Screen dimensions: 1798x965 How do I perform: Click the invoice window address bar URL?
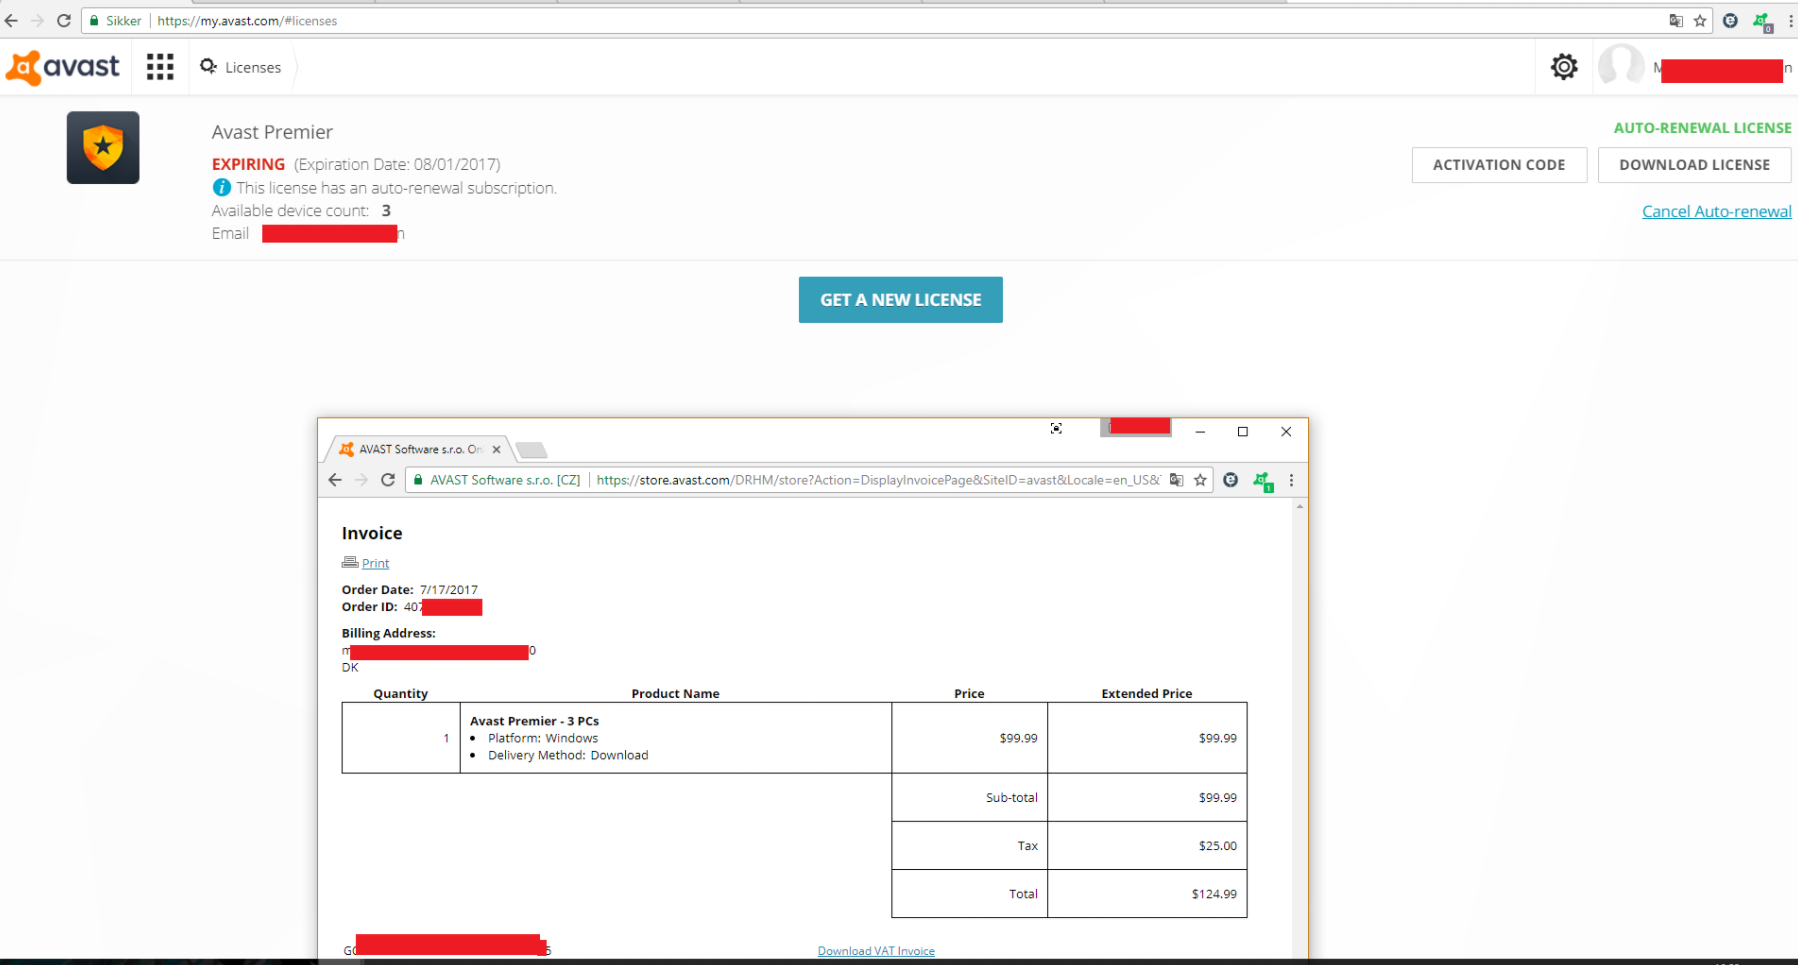pyautogui.click(x=878, y=480)
